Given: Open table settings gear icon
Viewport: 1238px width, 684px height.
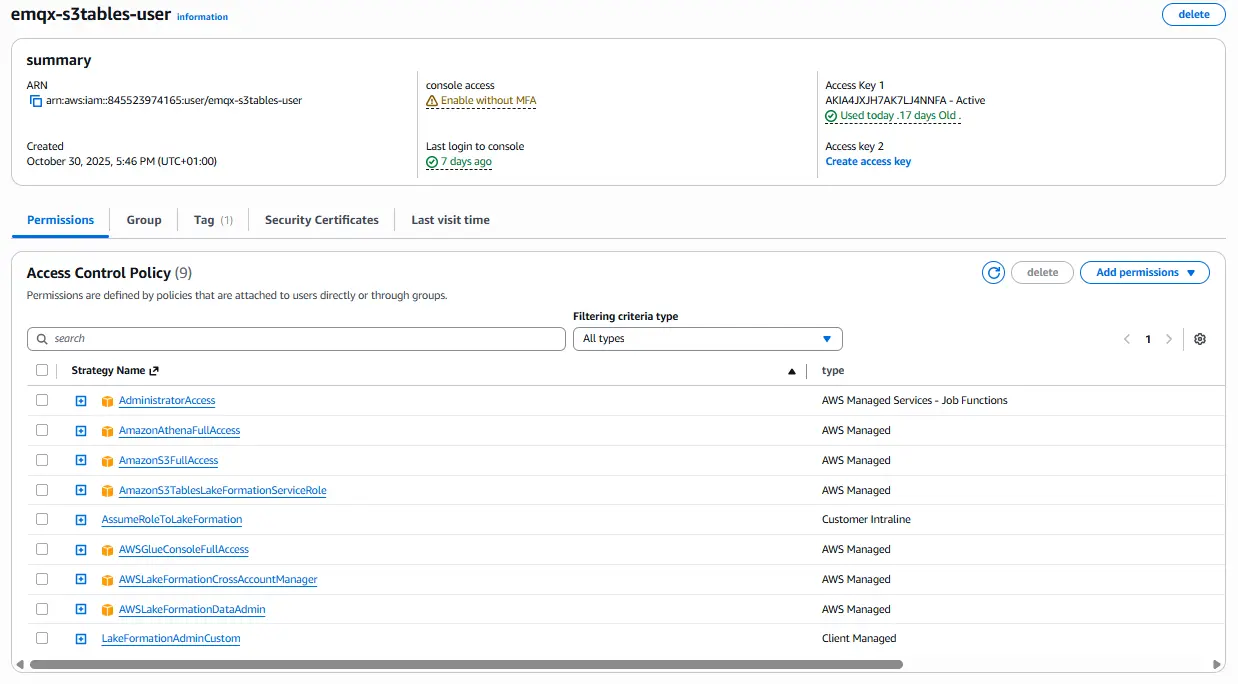Looking at the screenshot, I should pos(1200,339).
